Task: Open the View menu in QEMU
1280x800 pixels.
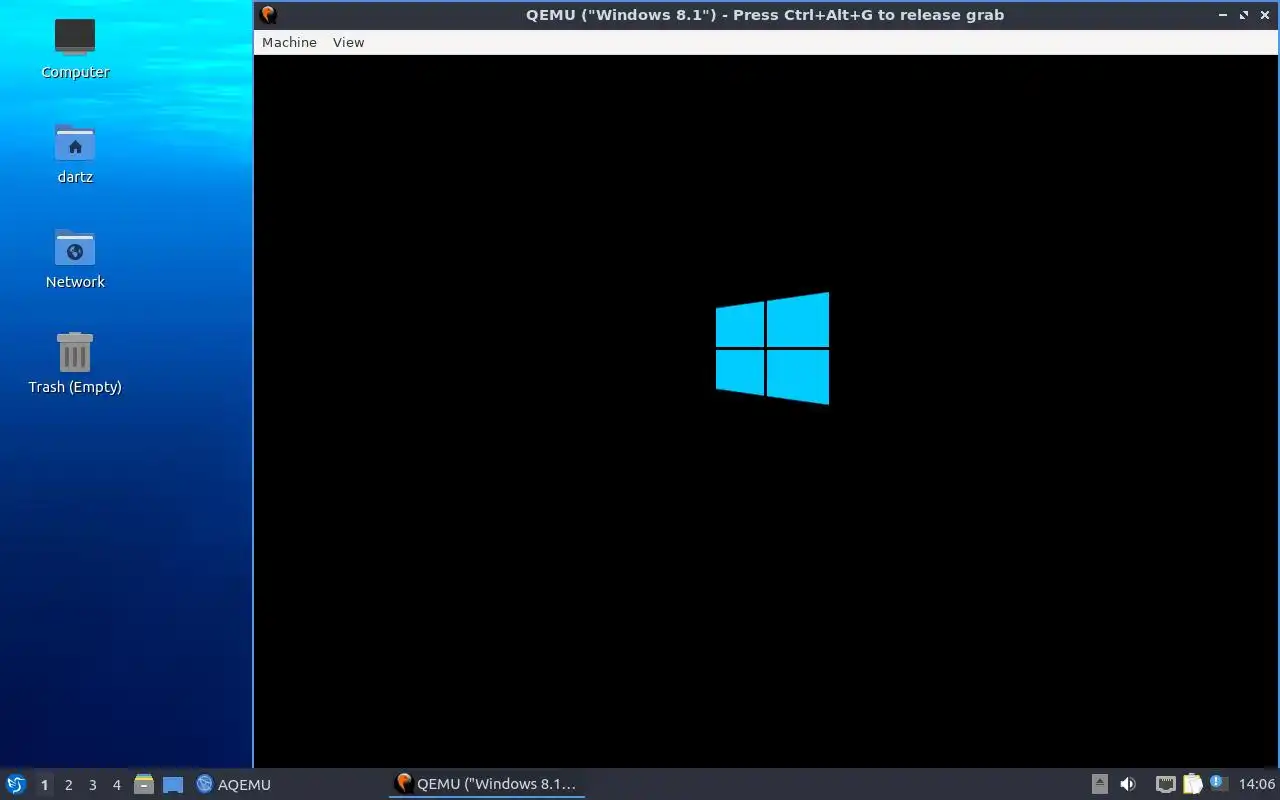Action: (348, 42)
